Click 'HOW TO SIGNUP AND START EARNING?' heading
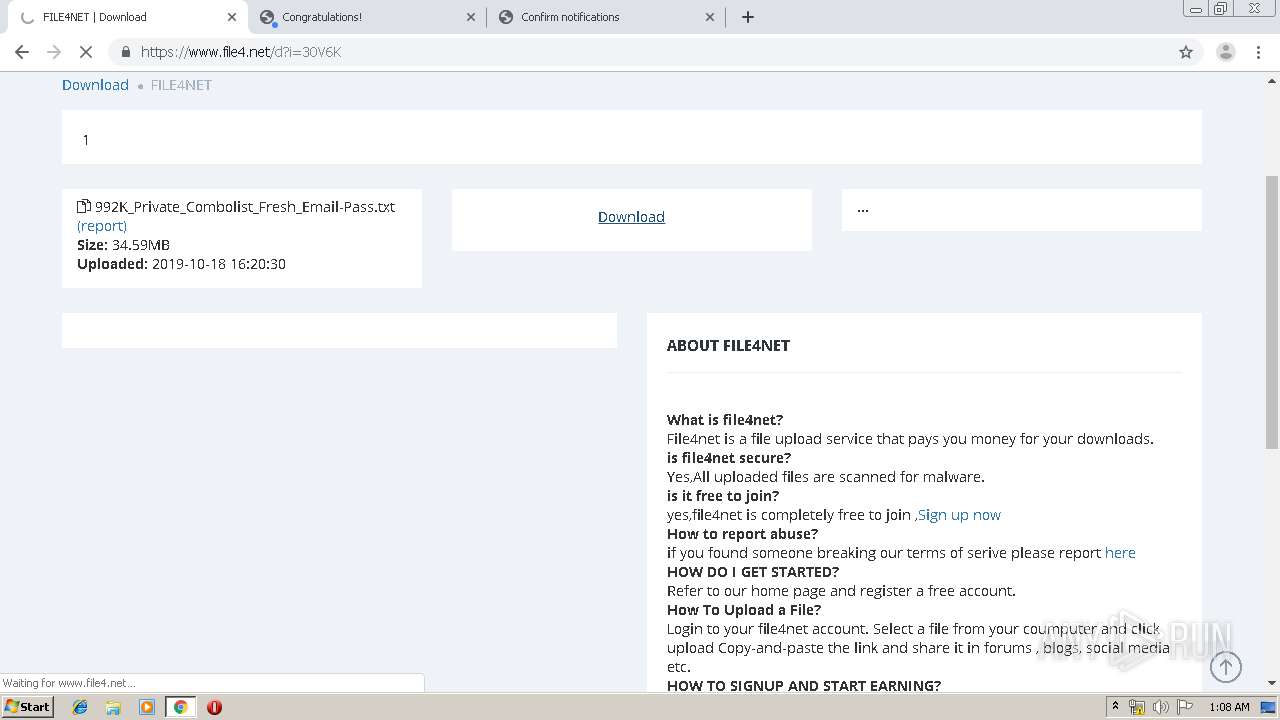 [804, 686]
